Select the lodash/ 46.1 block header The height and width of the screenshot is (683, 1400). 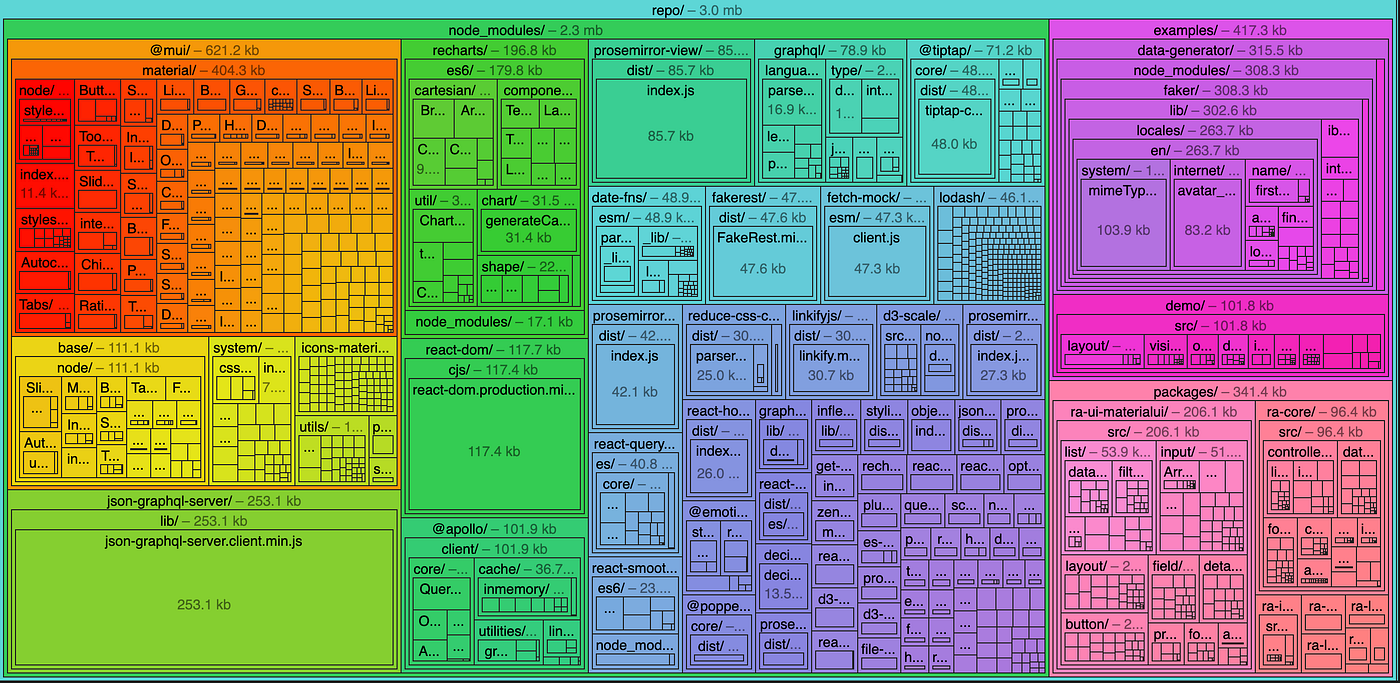pos(990,198)
